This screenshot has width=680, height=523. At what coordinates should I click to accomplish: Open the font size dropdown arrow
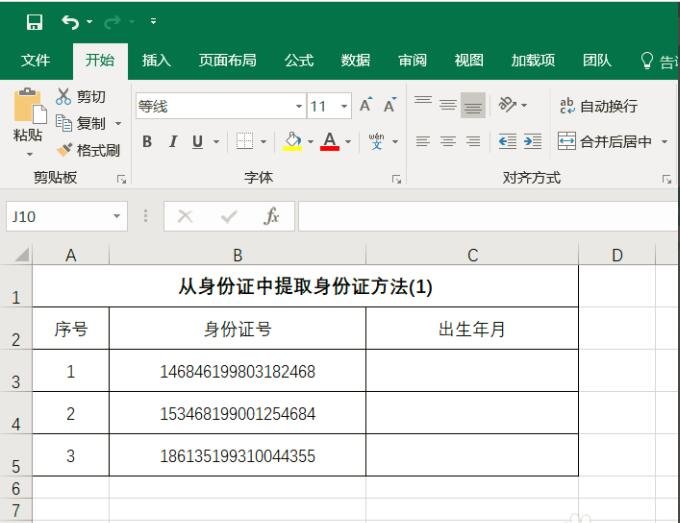pos(344,106)
